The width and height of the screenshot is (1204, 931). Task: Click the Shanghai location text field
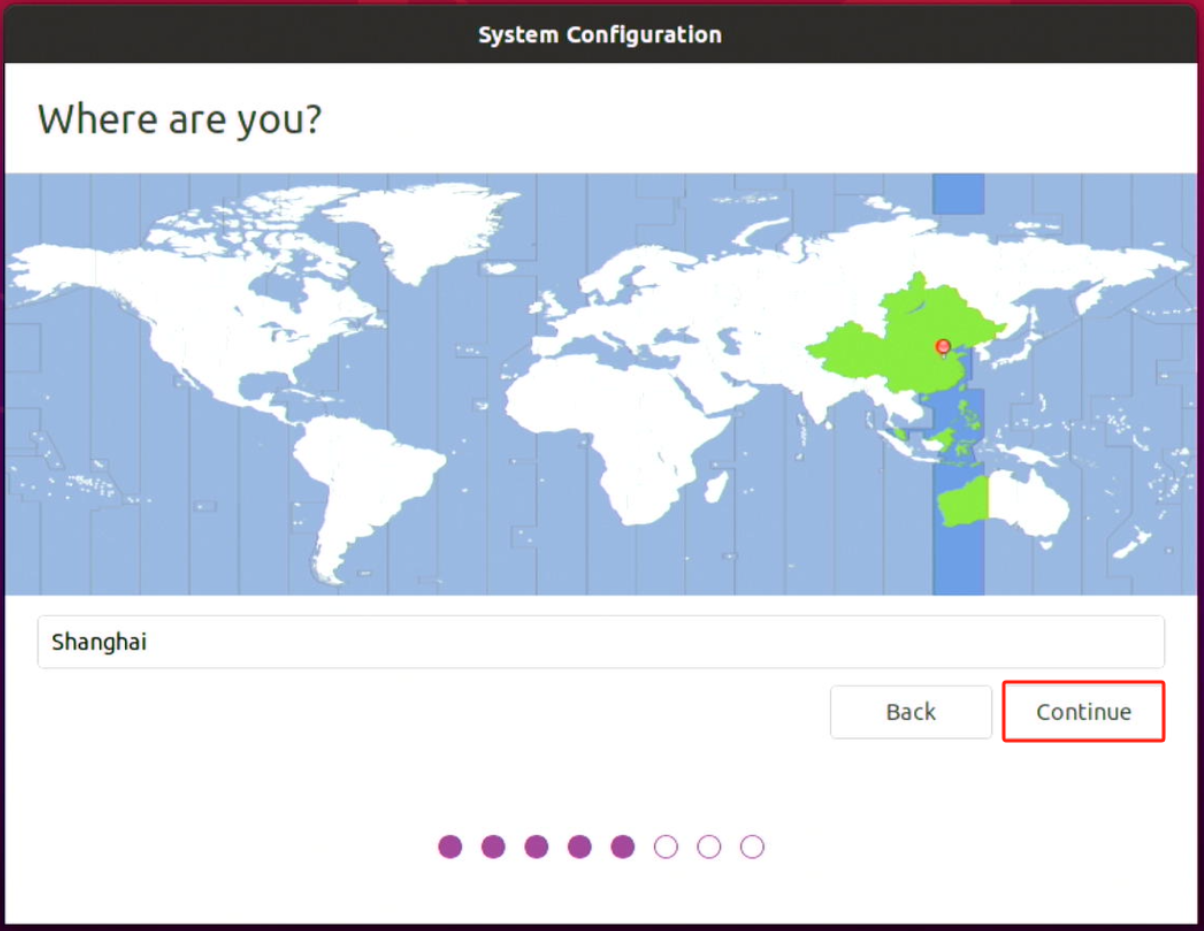(600, 642)
